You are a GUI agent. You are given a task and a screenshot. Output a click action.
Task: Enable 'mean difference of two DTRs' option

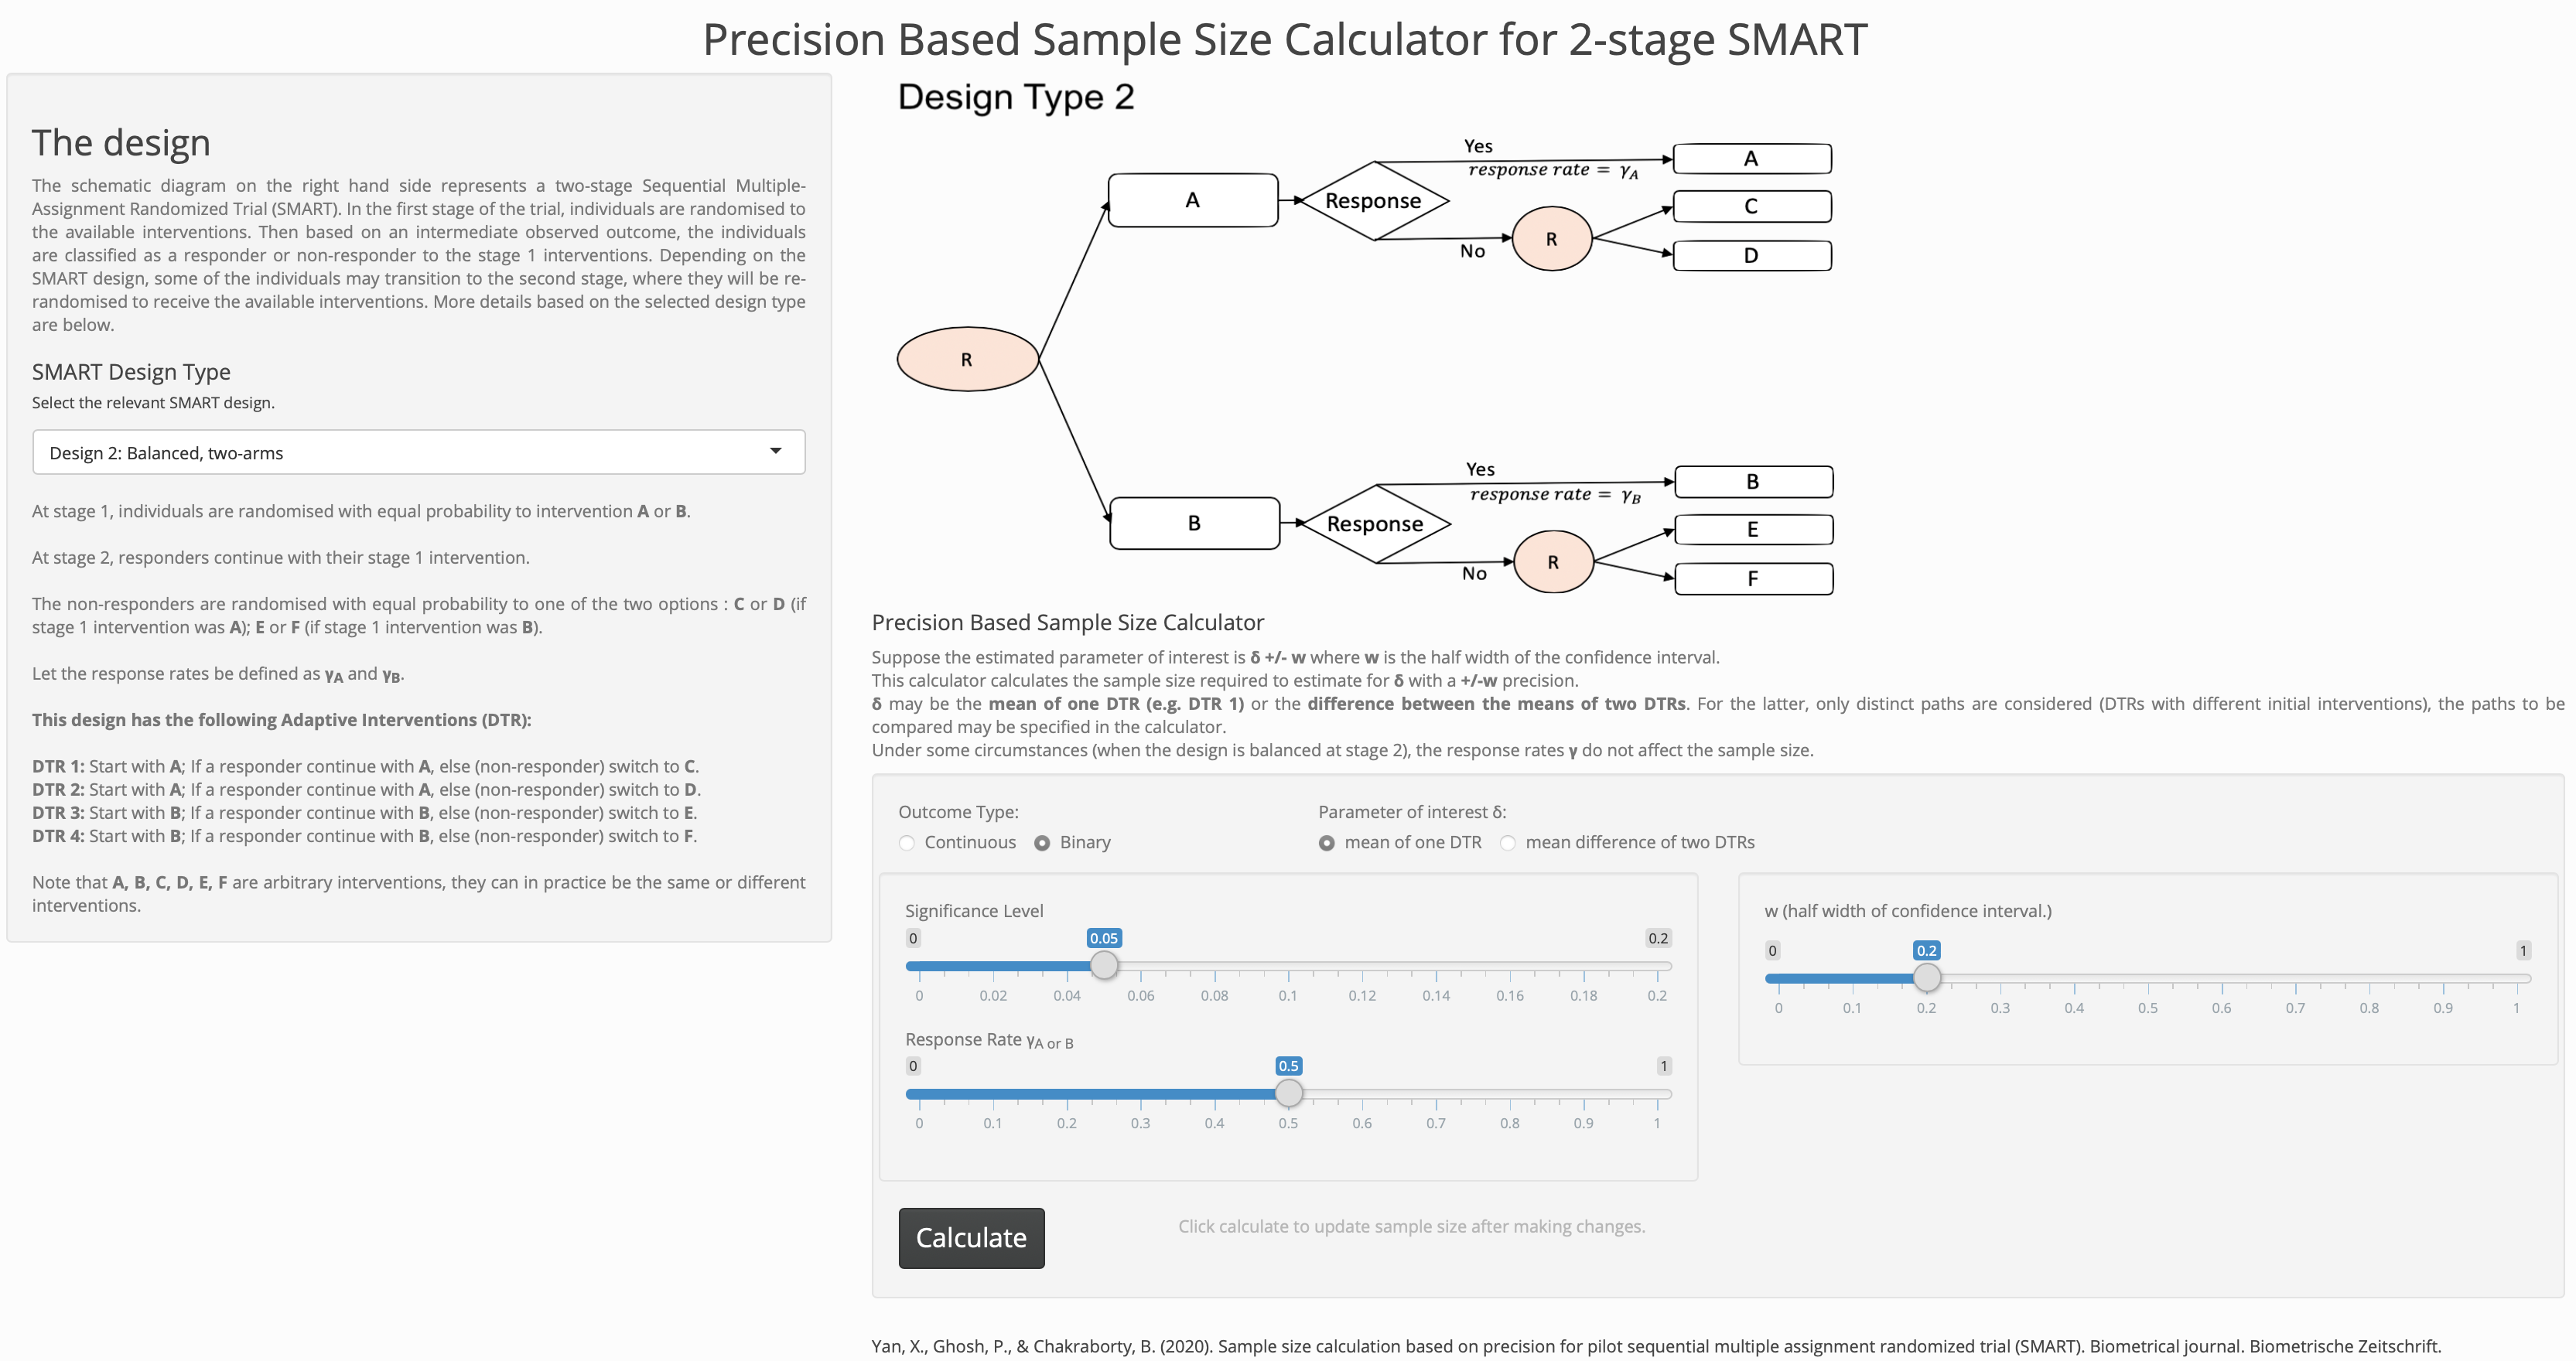1508,842
